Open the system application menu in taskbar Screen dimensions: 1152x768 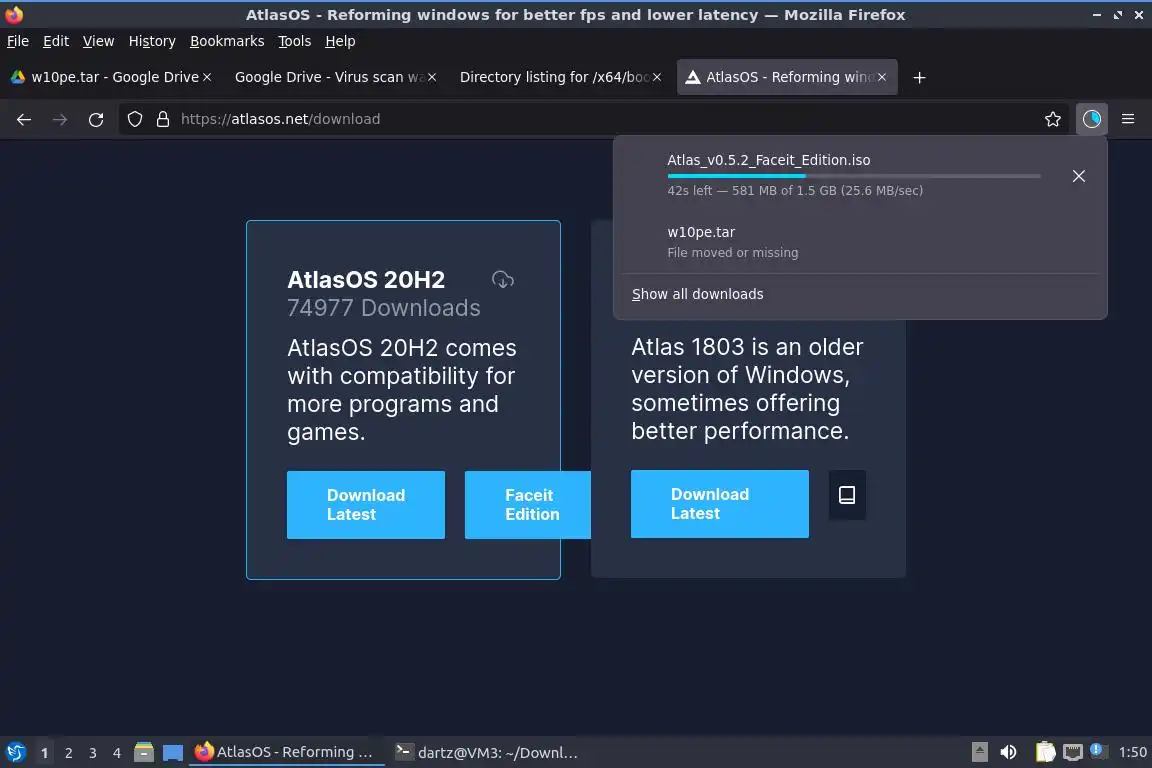[x=15, y=752]
